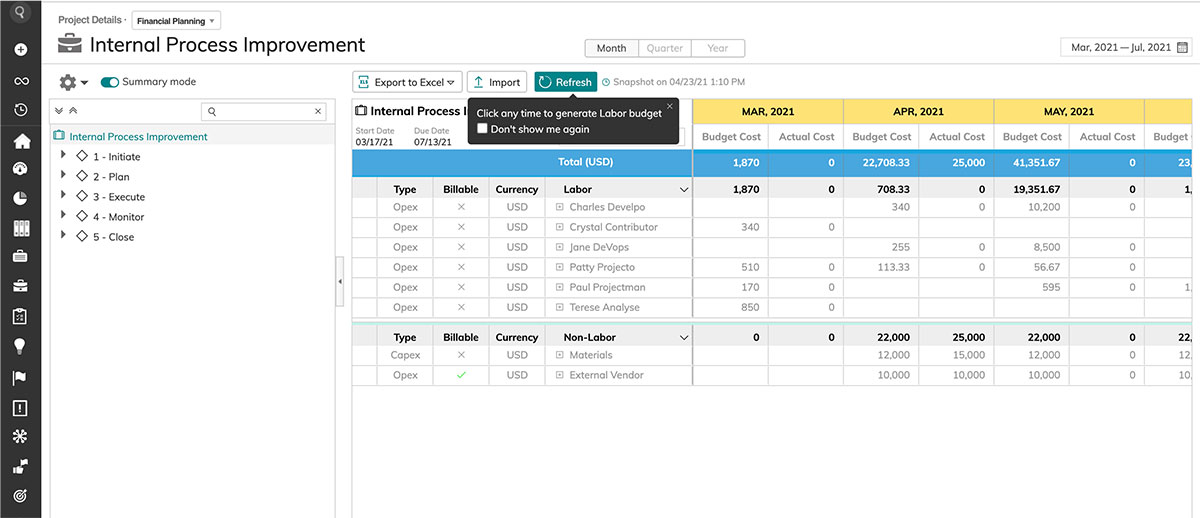Open the binders (portfolios) sidebar icon

(20, 228)
